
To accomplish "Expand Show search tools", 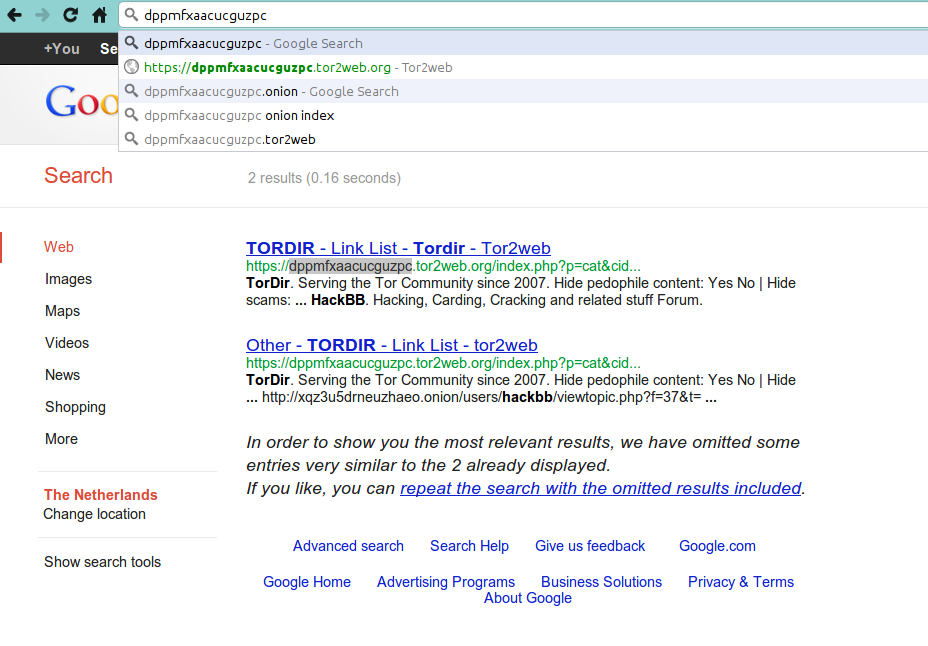I will coord(102,561).
